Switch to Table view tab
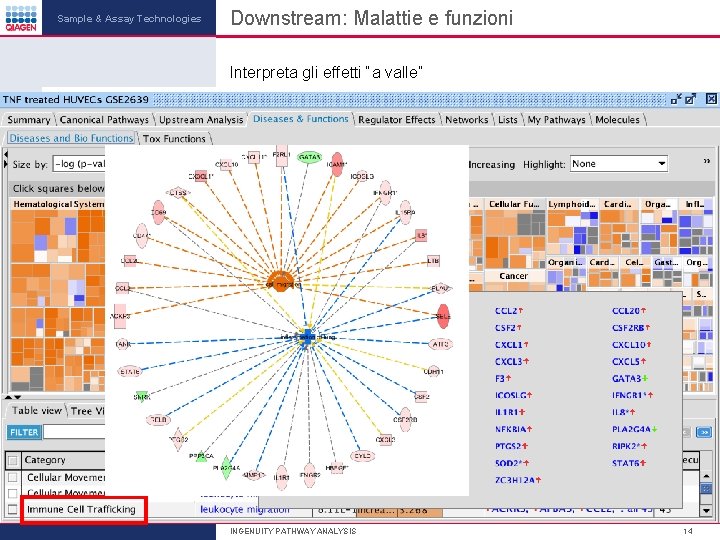The image size is (720, 540). pyautogui.click(x=37, y=411)
